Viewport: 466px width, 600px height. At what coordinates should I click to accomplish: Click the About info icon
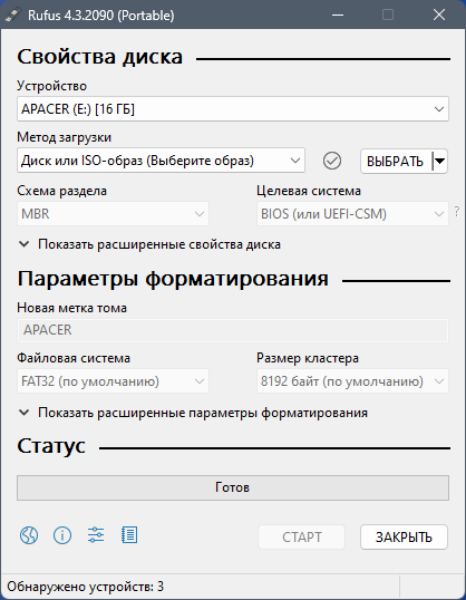[x=62, y=535]
